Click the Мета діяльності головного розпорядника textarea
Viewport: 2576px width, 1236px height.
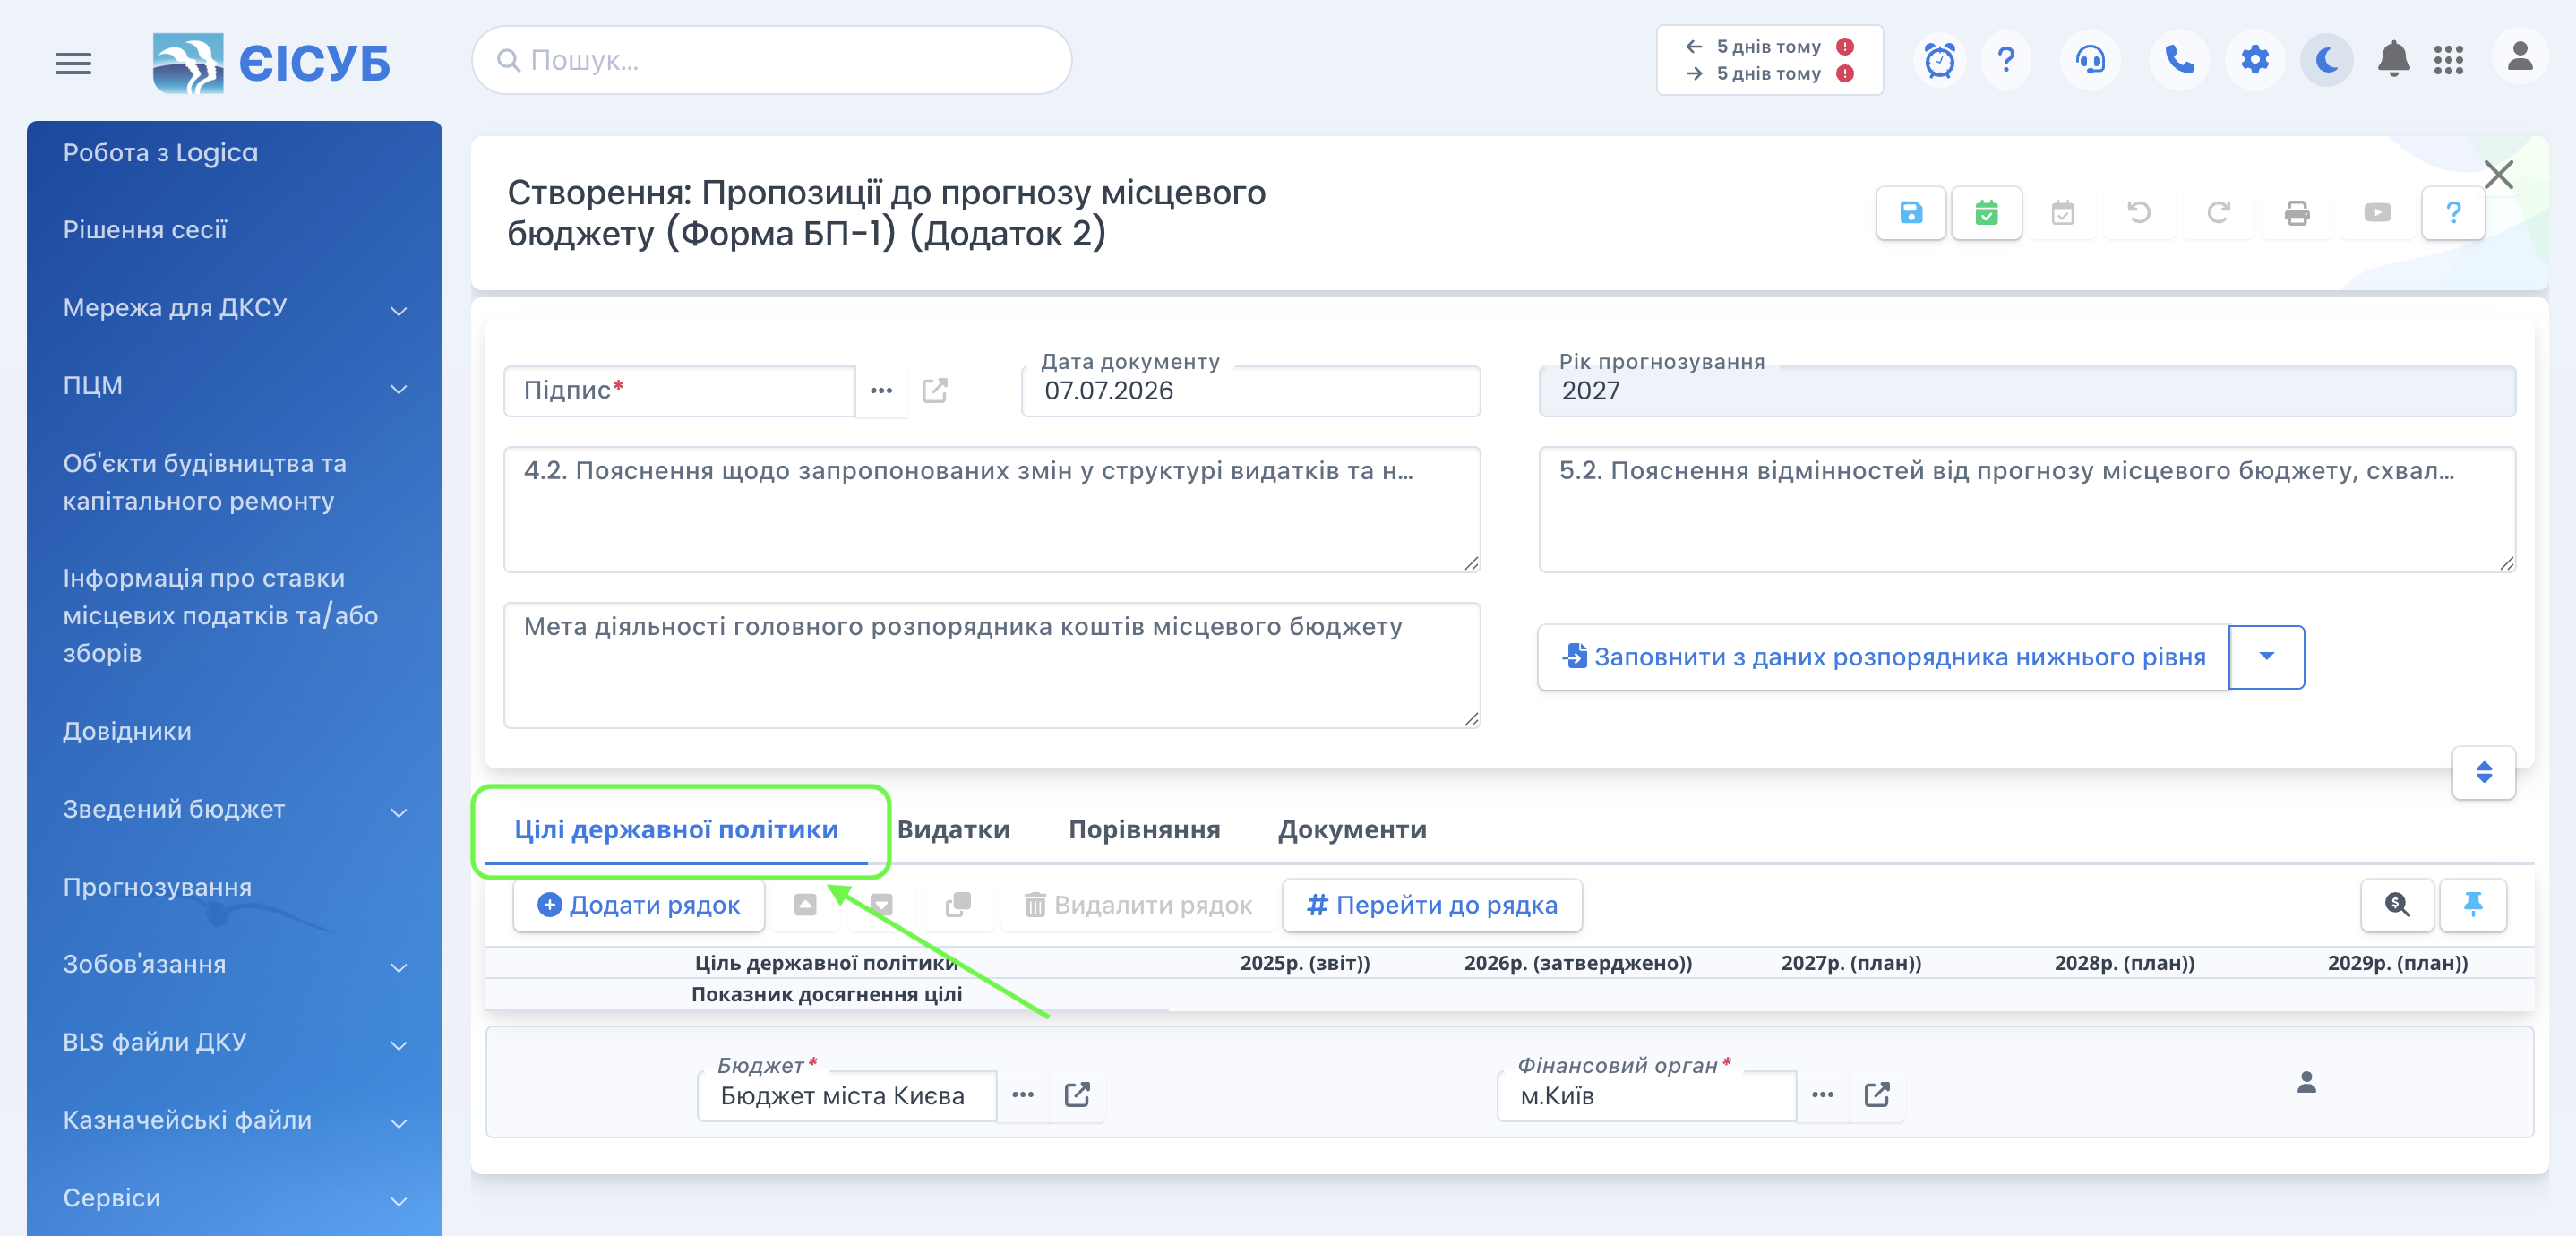(x=991, y=665)
